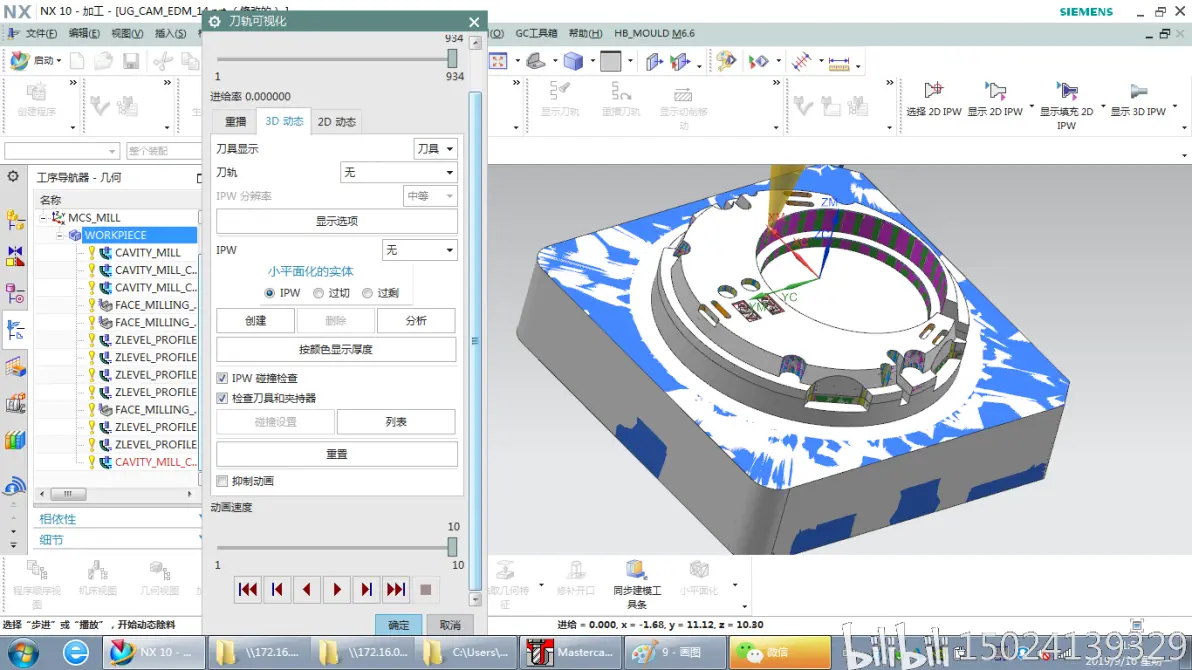Select the 过切 radio button
Viewport: 1192px width, 670px height.
319,293
